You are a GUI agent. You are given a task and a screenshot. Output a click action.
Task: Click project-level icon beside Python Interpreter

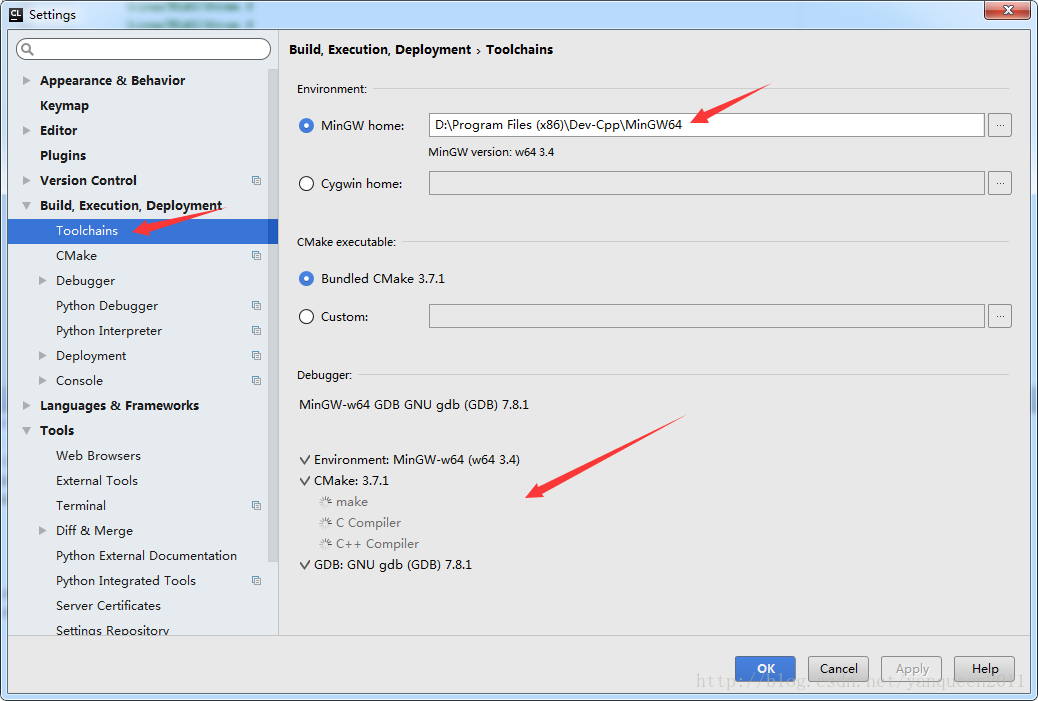coord(256,330)
